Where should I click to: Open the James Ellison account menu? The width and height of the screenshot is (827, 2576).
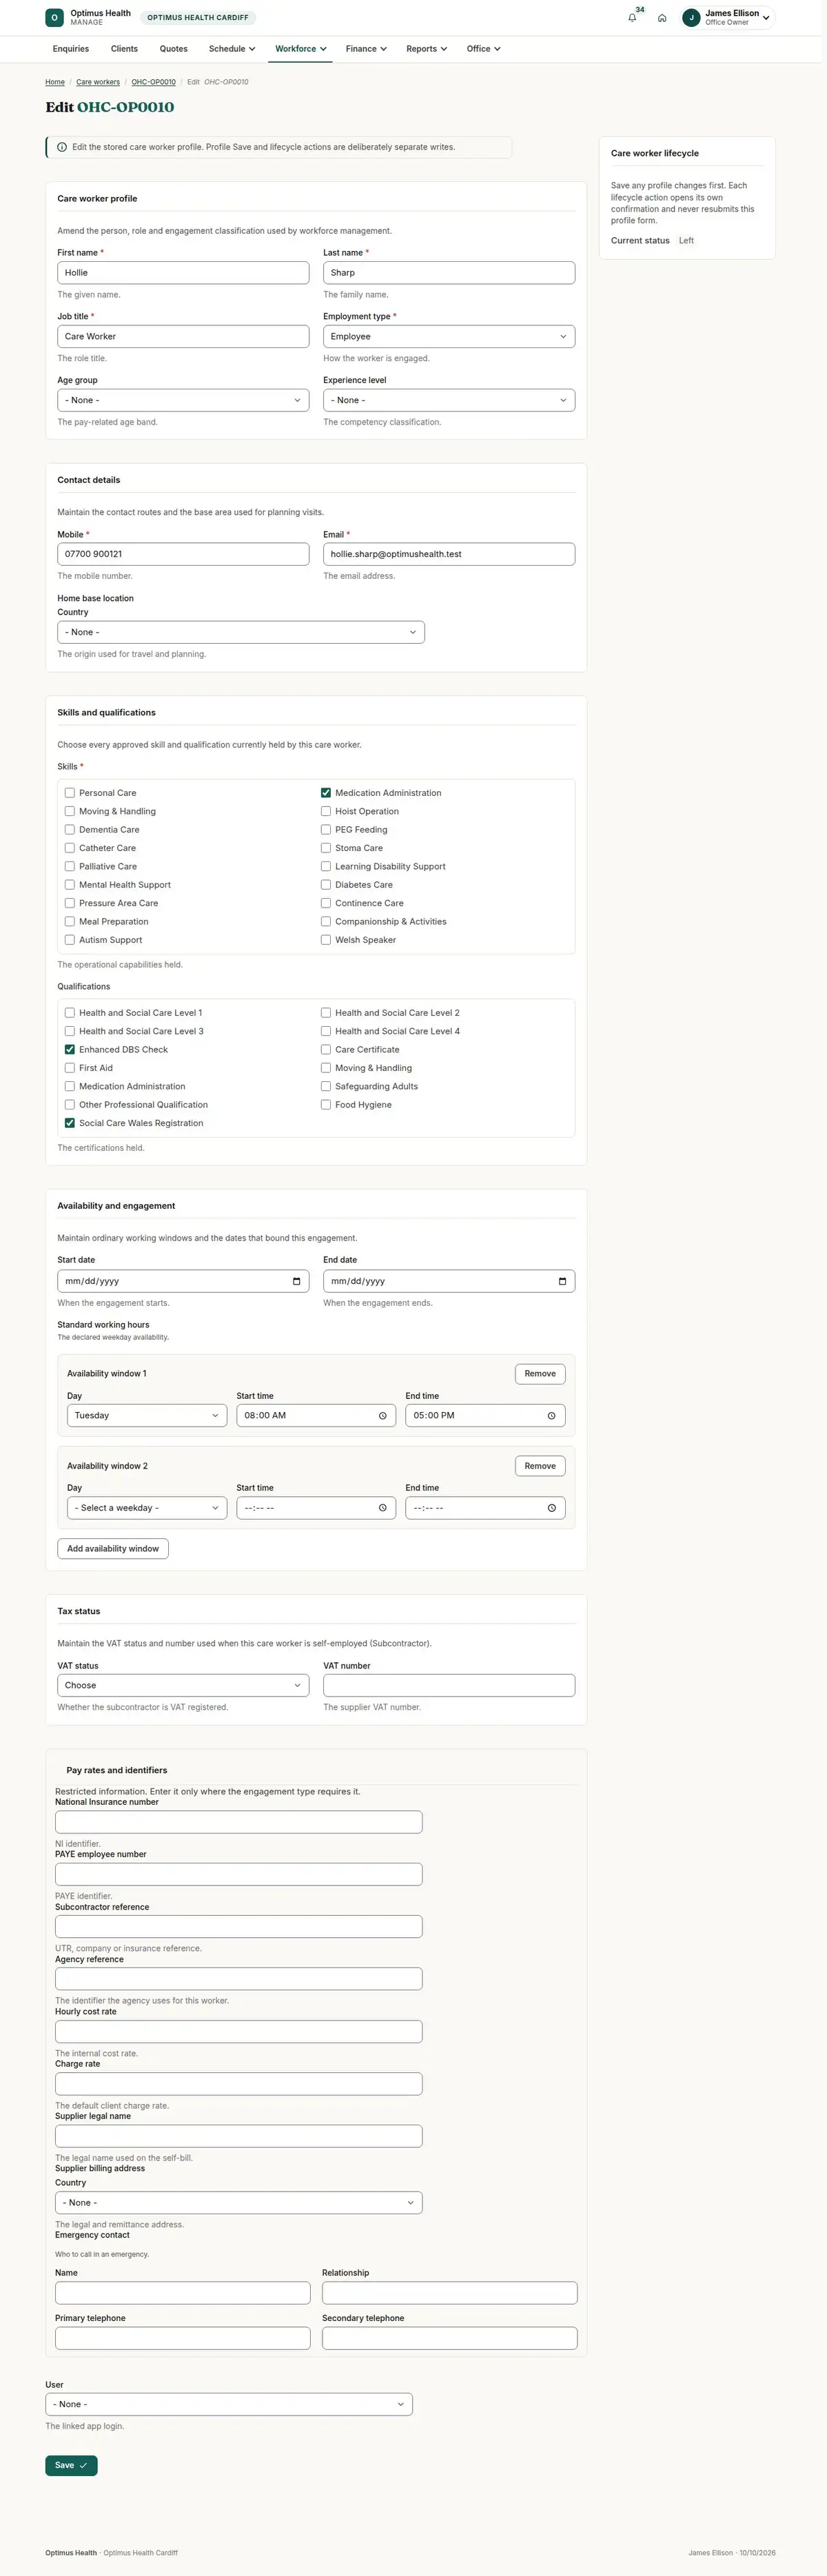(727, 18)
